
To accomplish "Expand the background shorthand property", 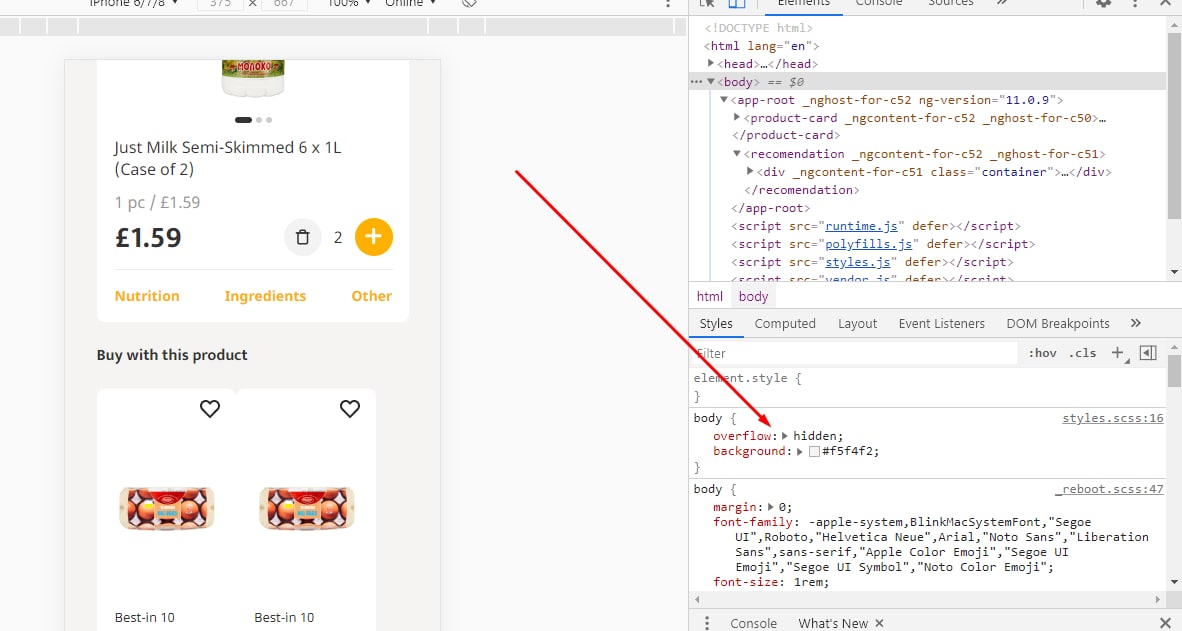I will coord(800,451).
